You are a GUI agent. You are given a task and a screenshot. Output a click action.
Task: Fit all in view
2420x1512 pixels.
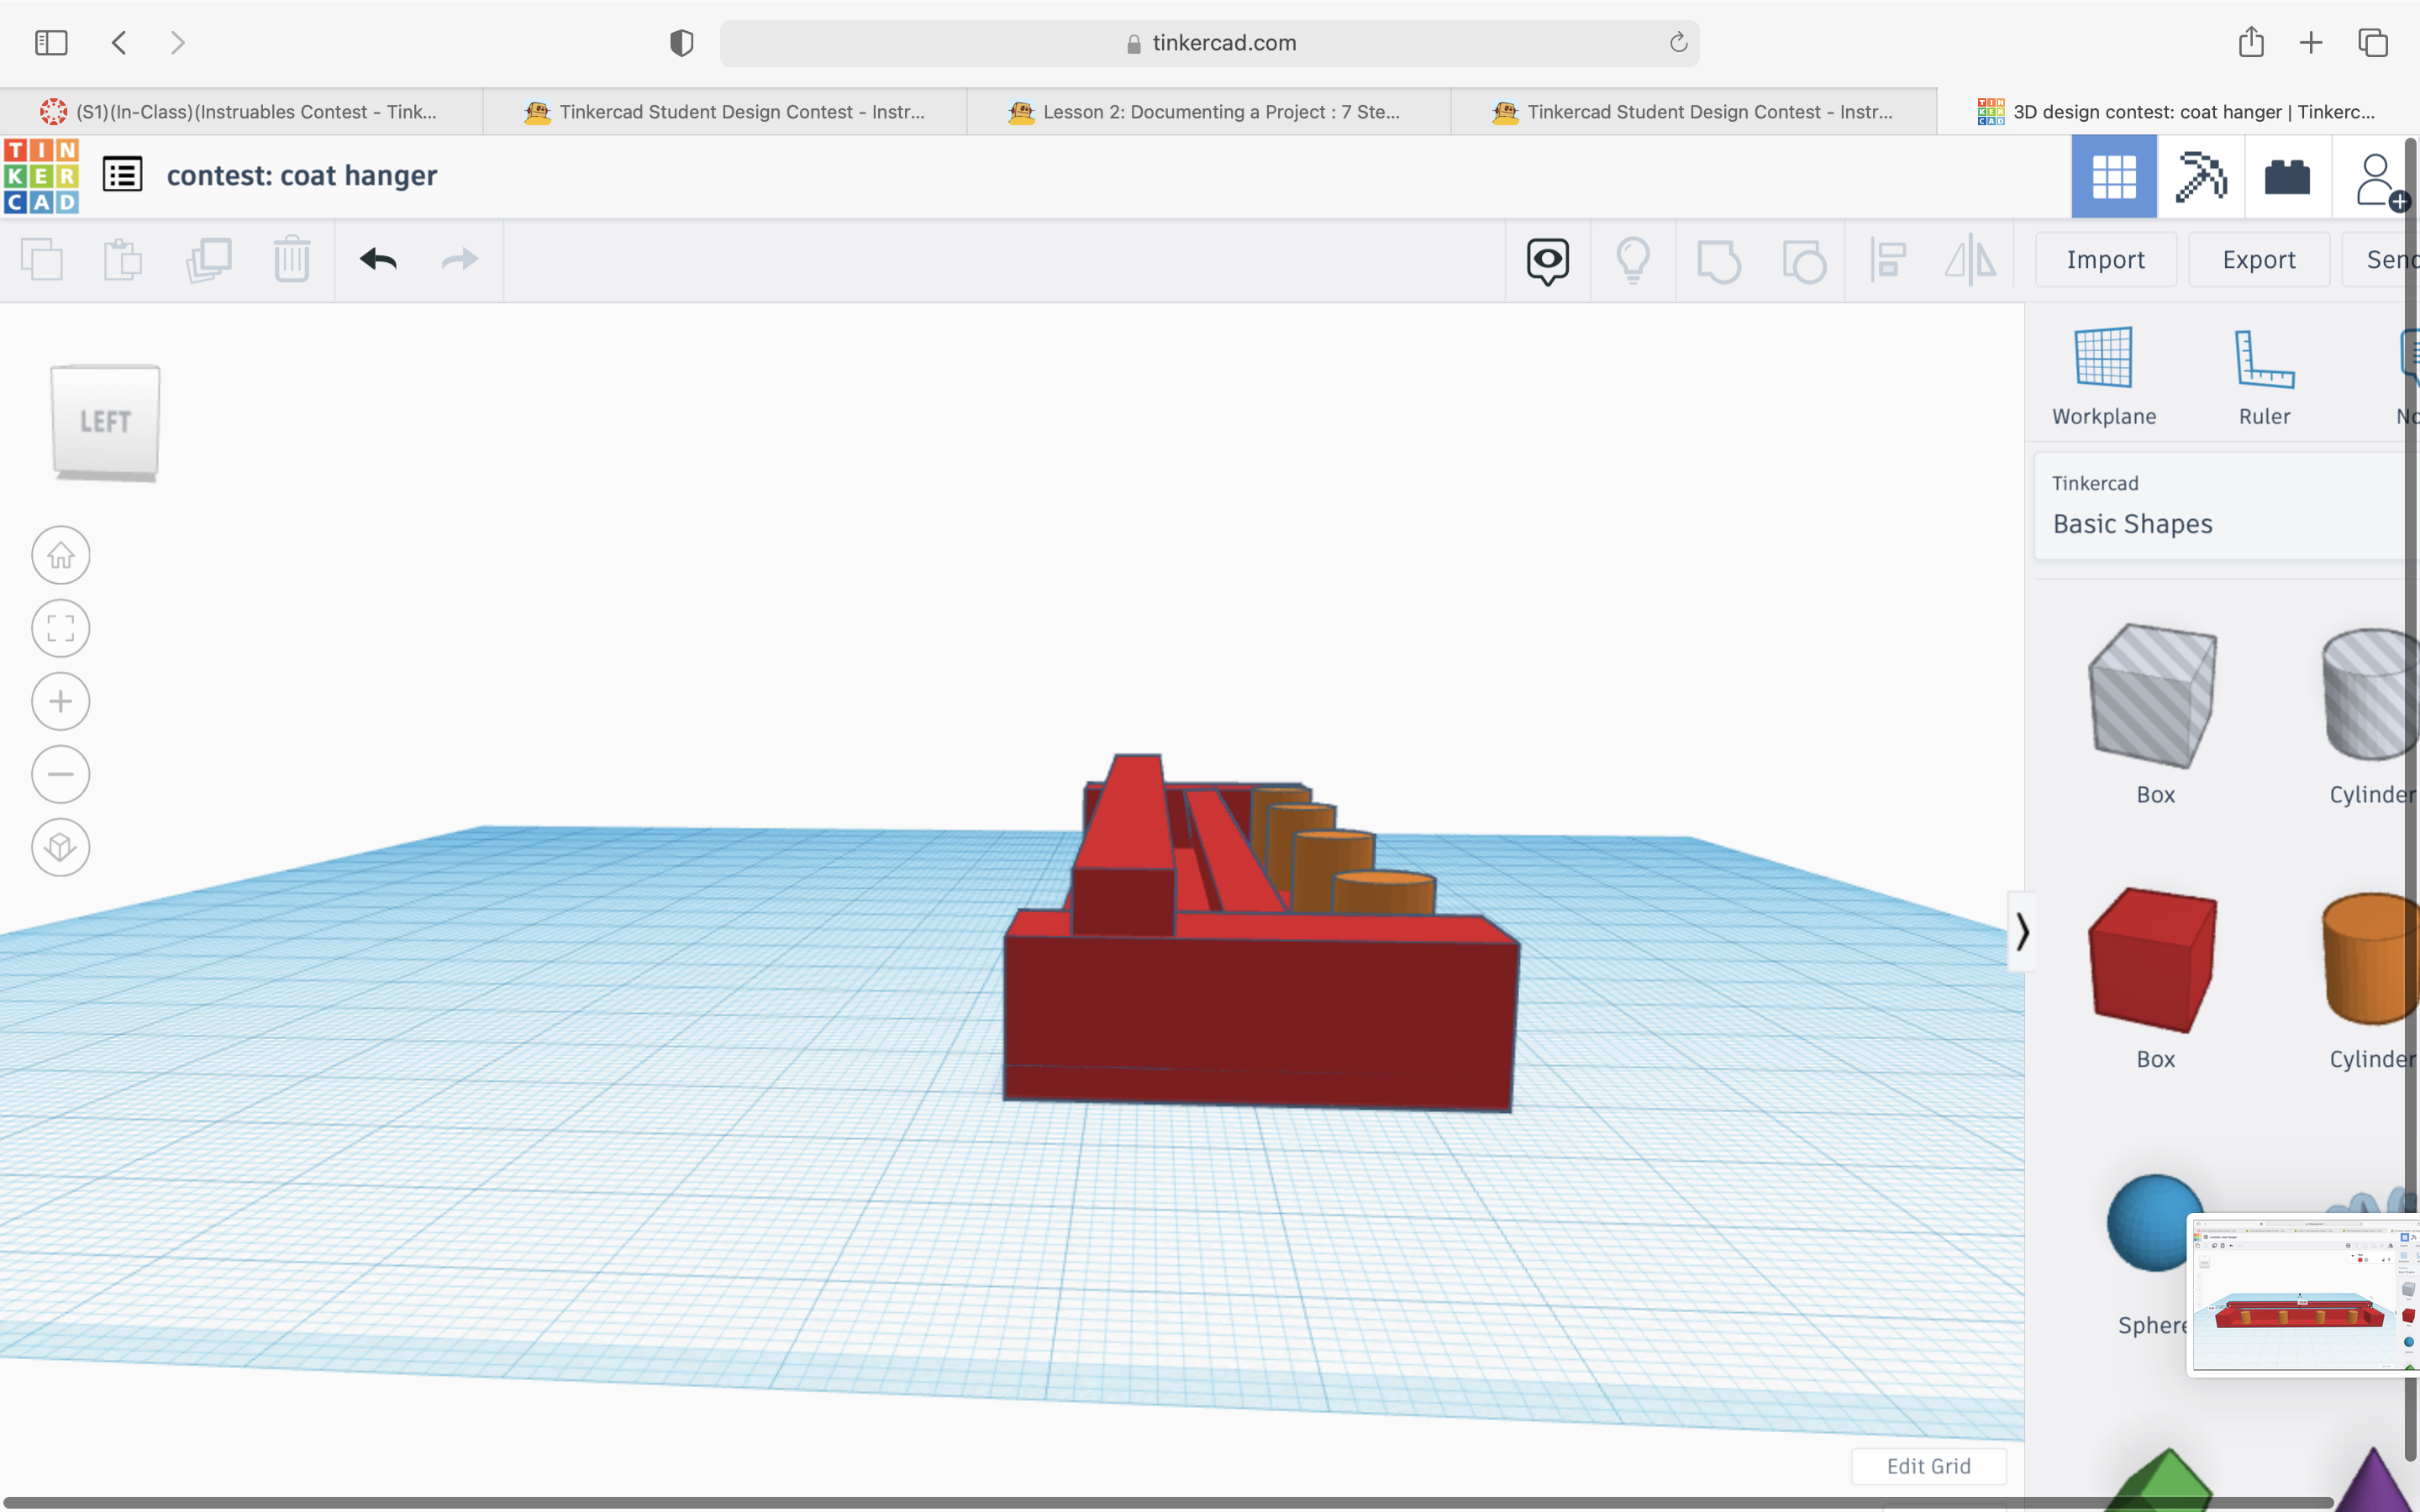pos(61,628)
